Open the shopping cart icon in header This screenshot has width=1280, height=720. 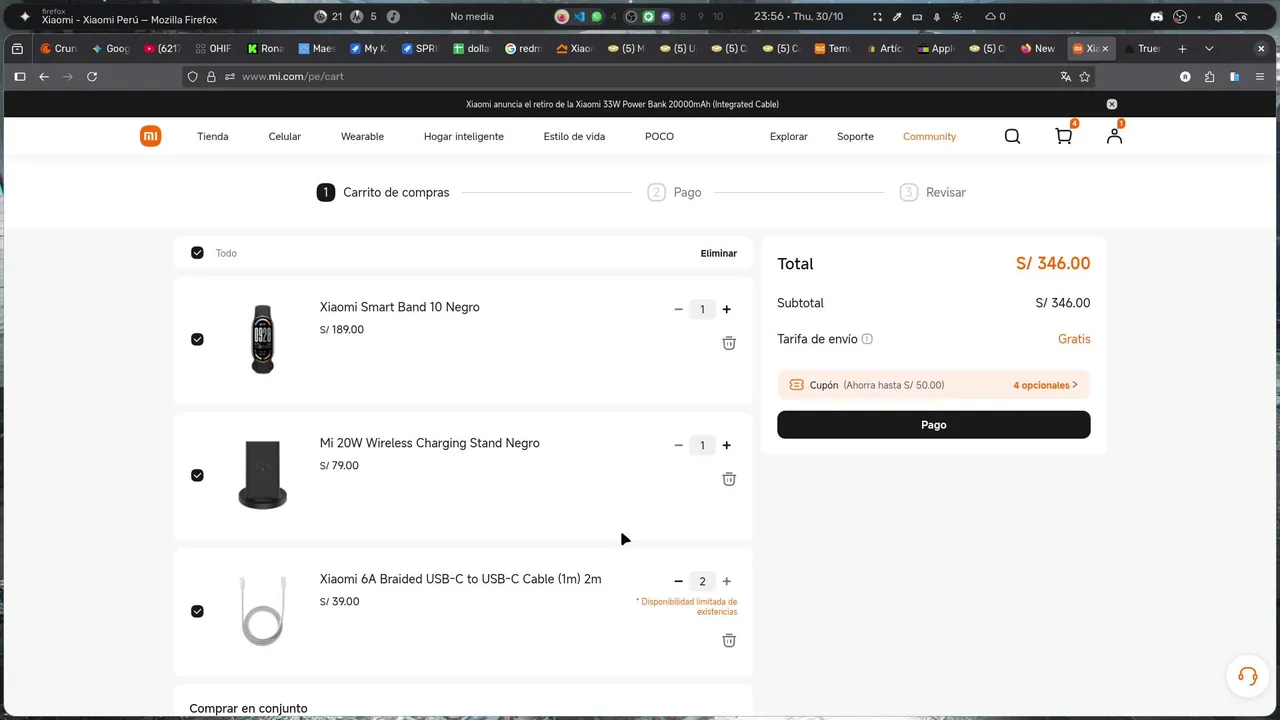coord(1064,136)
